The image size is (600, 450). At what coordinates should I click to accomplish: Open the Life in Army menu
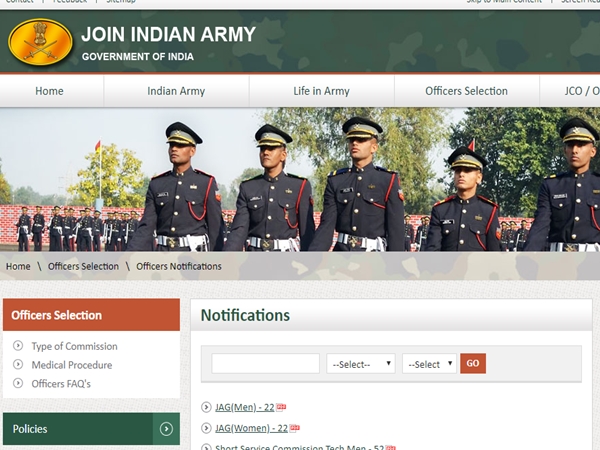click(x=321, y=91)
